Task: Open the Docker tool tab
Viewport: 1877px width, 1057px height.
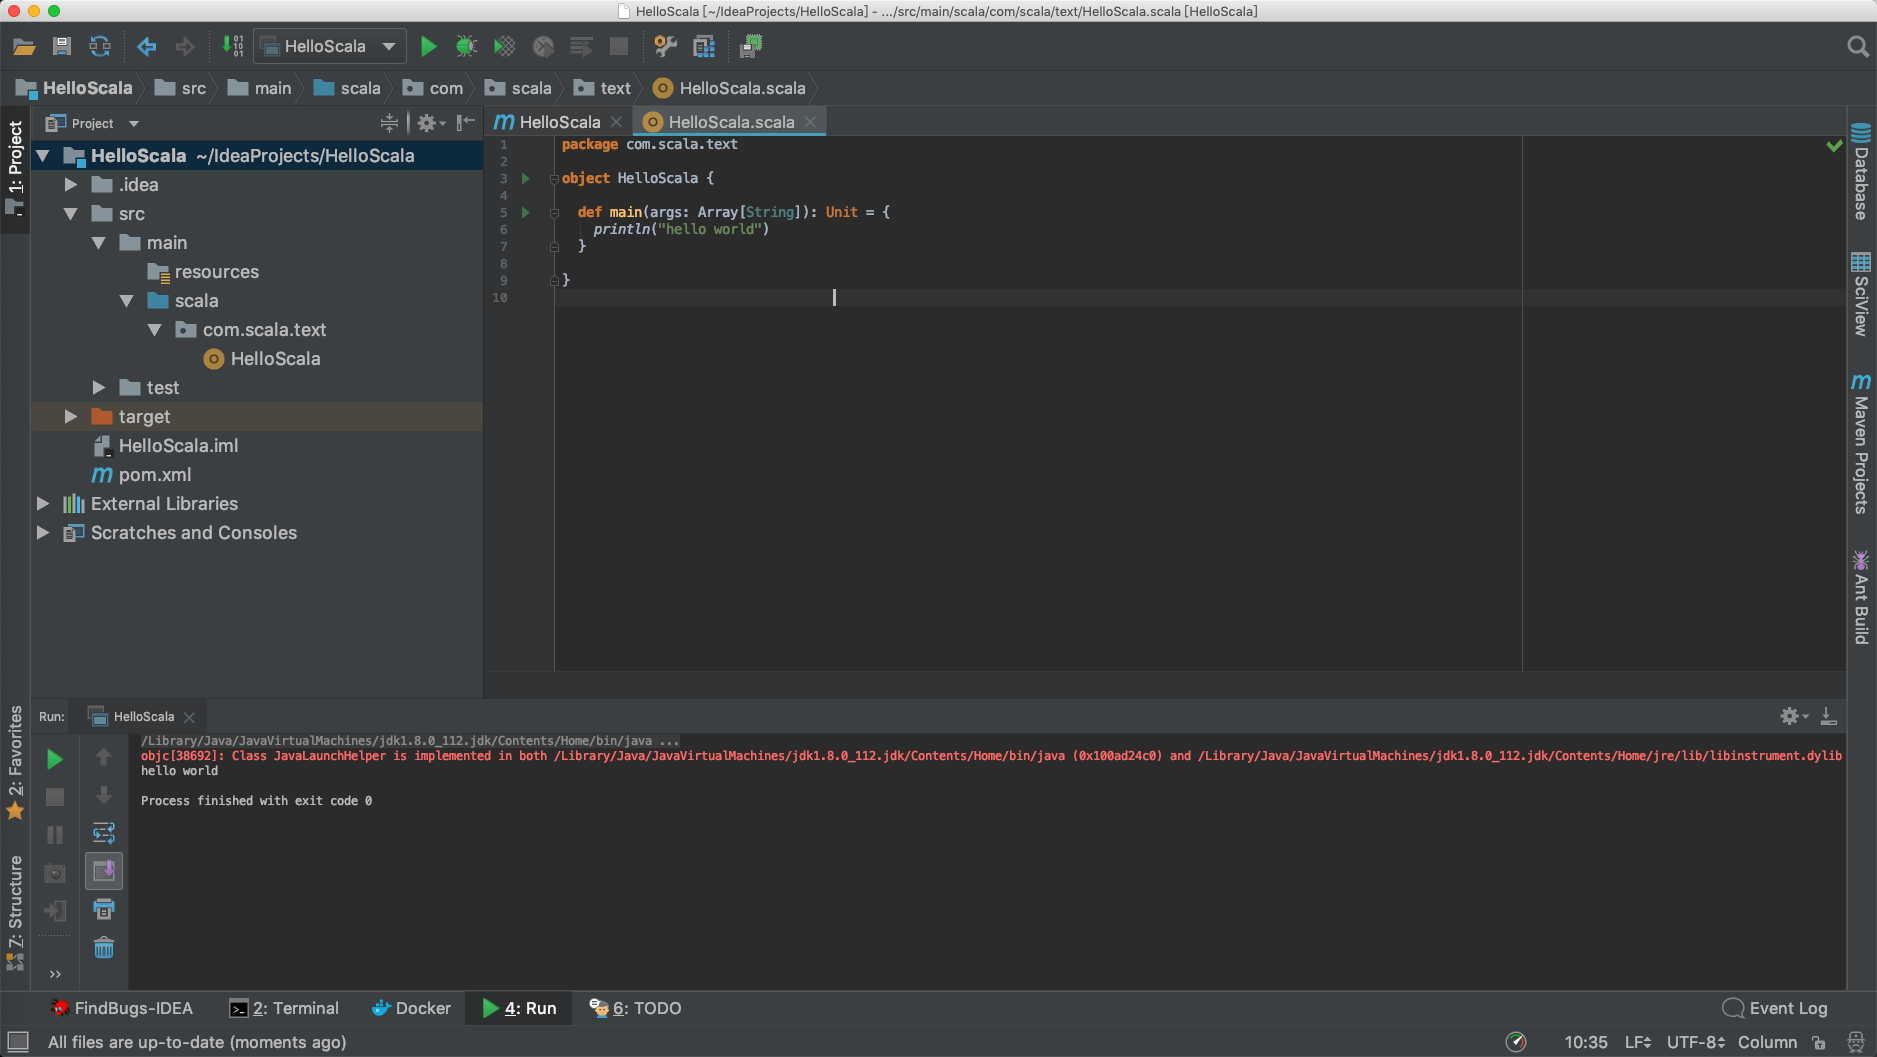Action: click(x=411, y=1008)
